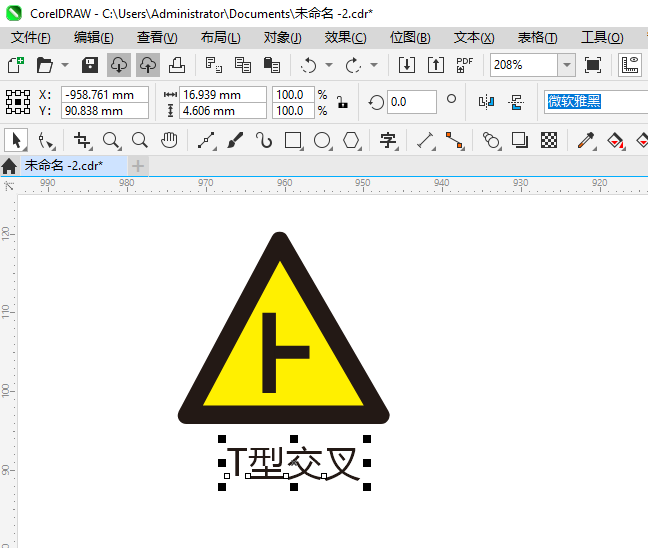The height and width of the screenshot is (548, 648).
Task: Select the Transparency checkerboard tool
Action: (x=549, y=141)
